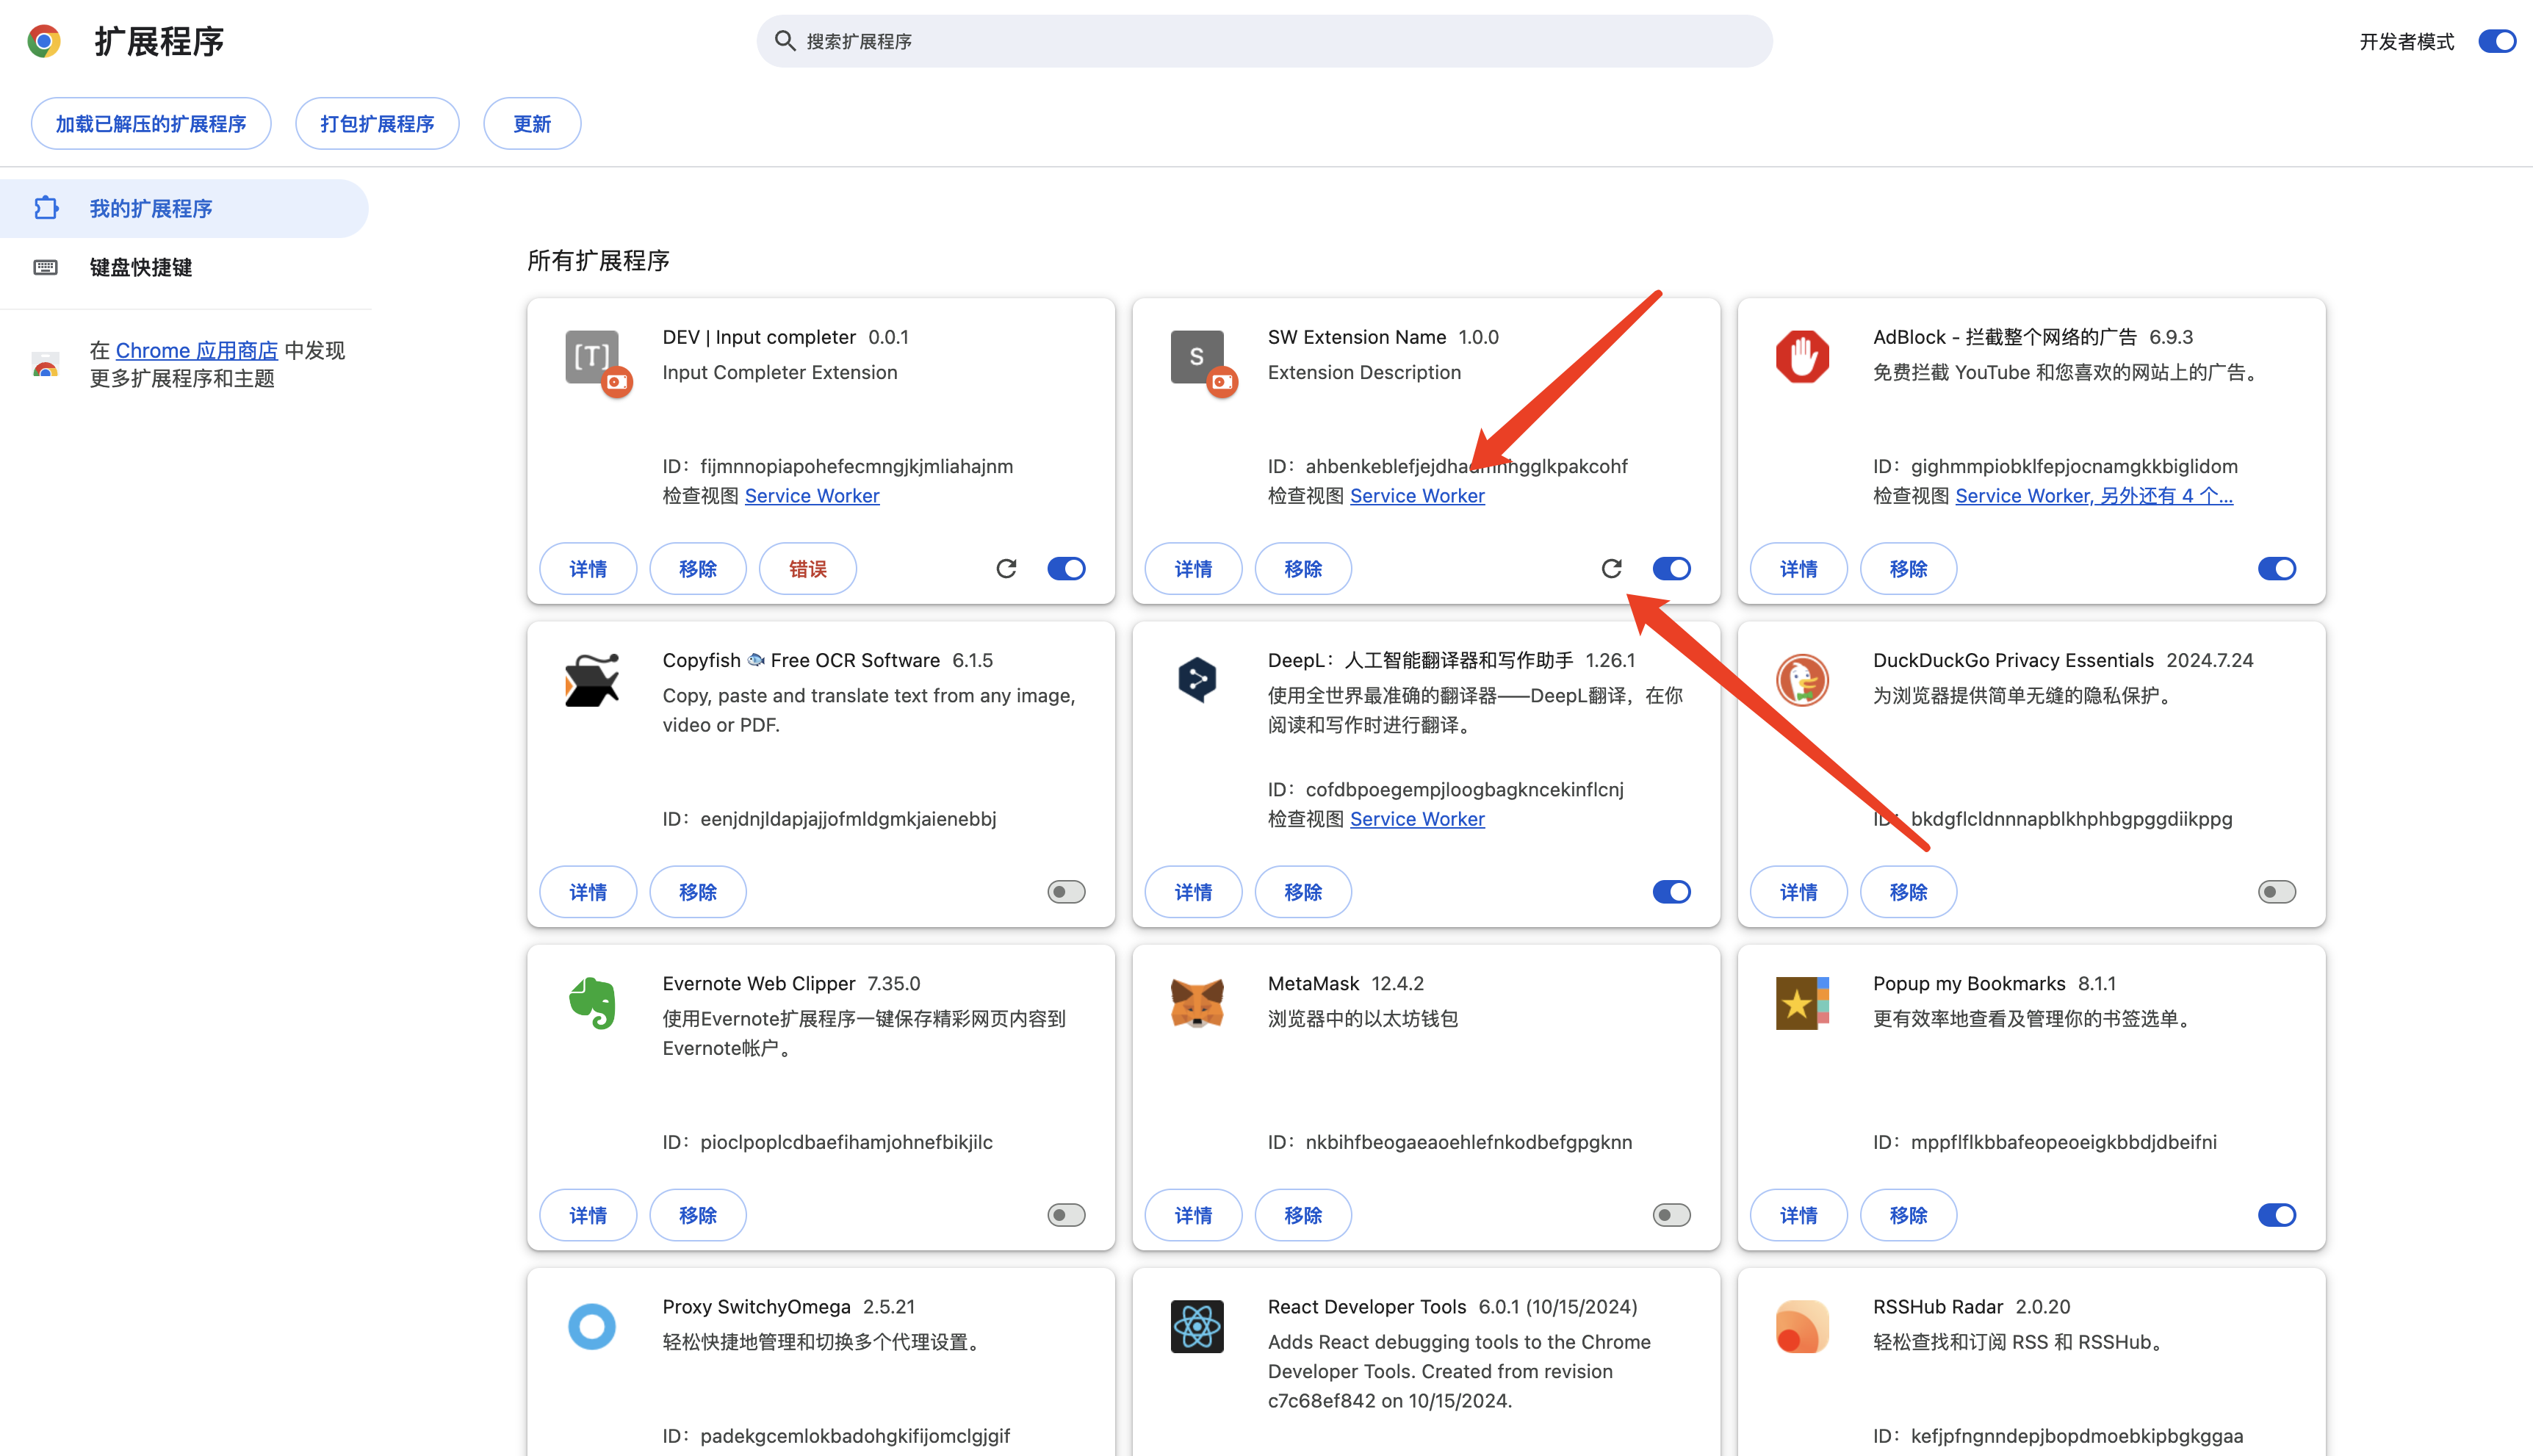Disable the SW Extension Name toggle
This screenshot has height=1456, width=2533.
1671,569
